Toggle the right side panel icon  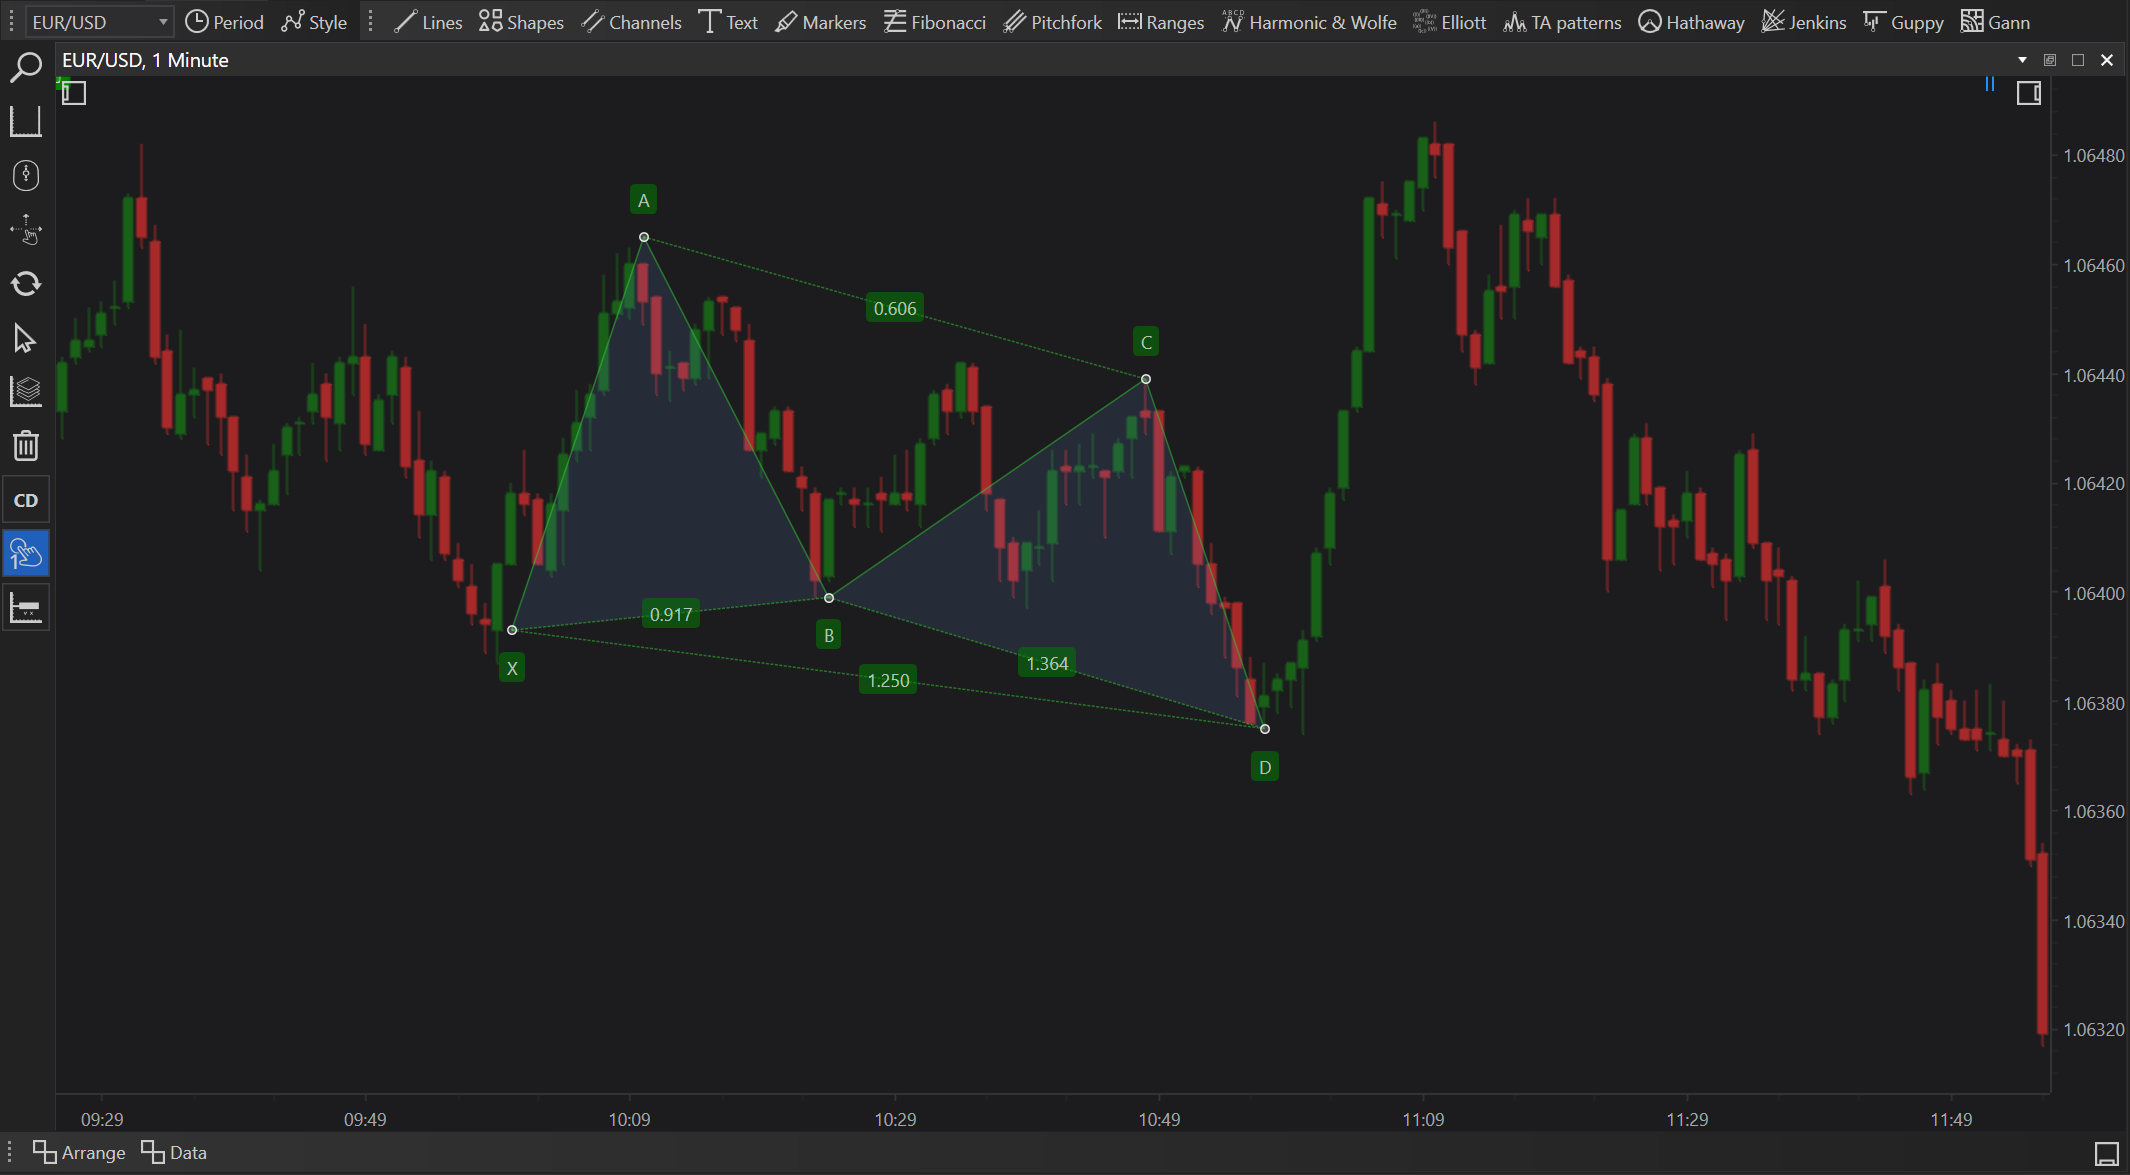(x=2028, y=93)
